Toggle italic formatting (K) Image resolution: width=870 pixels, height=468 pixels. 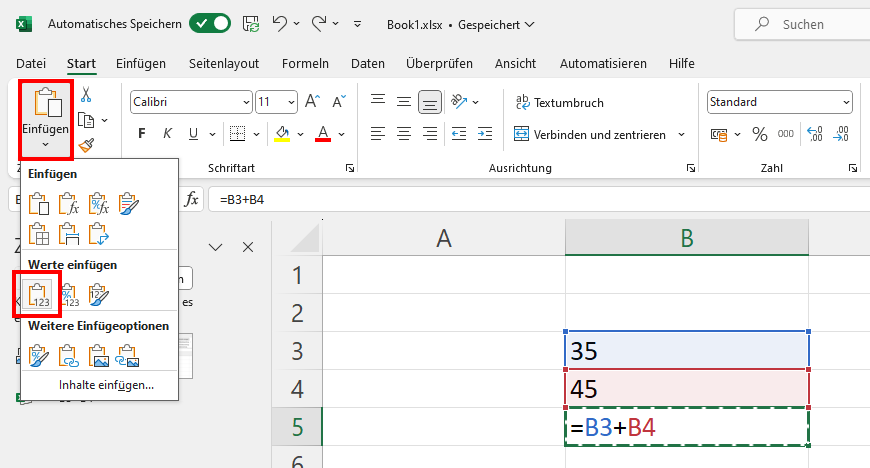167,134
